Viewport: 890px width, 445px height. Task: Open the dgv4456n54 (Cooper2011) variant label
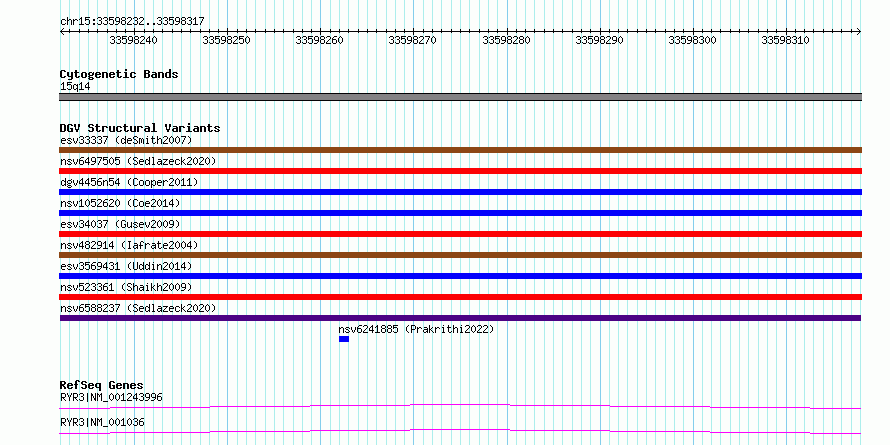(129, 182)
